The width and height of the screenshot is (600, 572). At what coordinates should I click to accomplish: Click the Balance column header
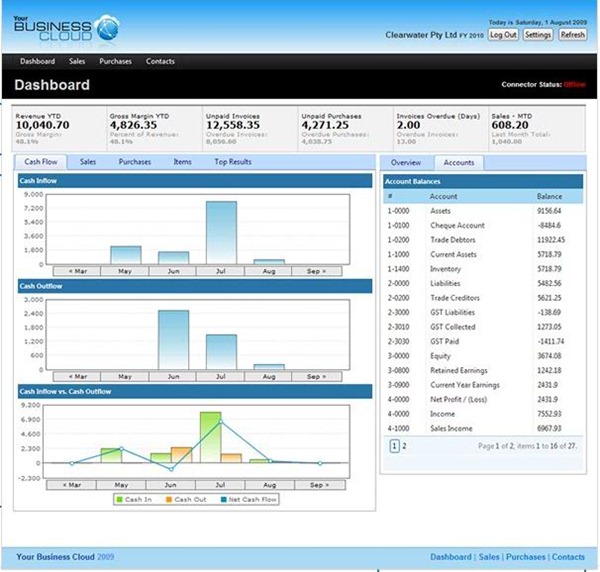(549, 196)
